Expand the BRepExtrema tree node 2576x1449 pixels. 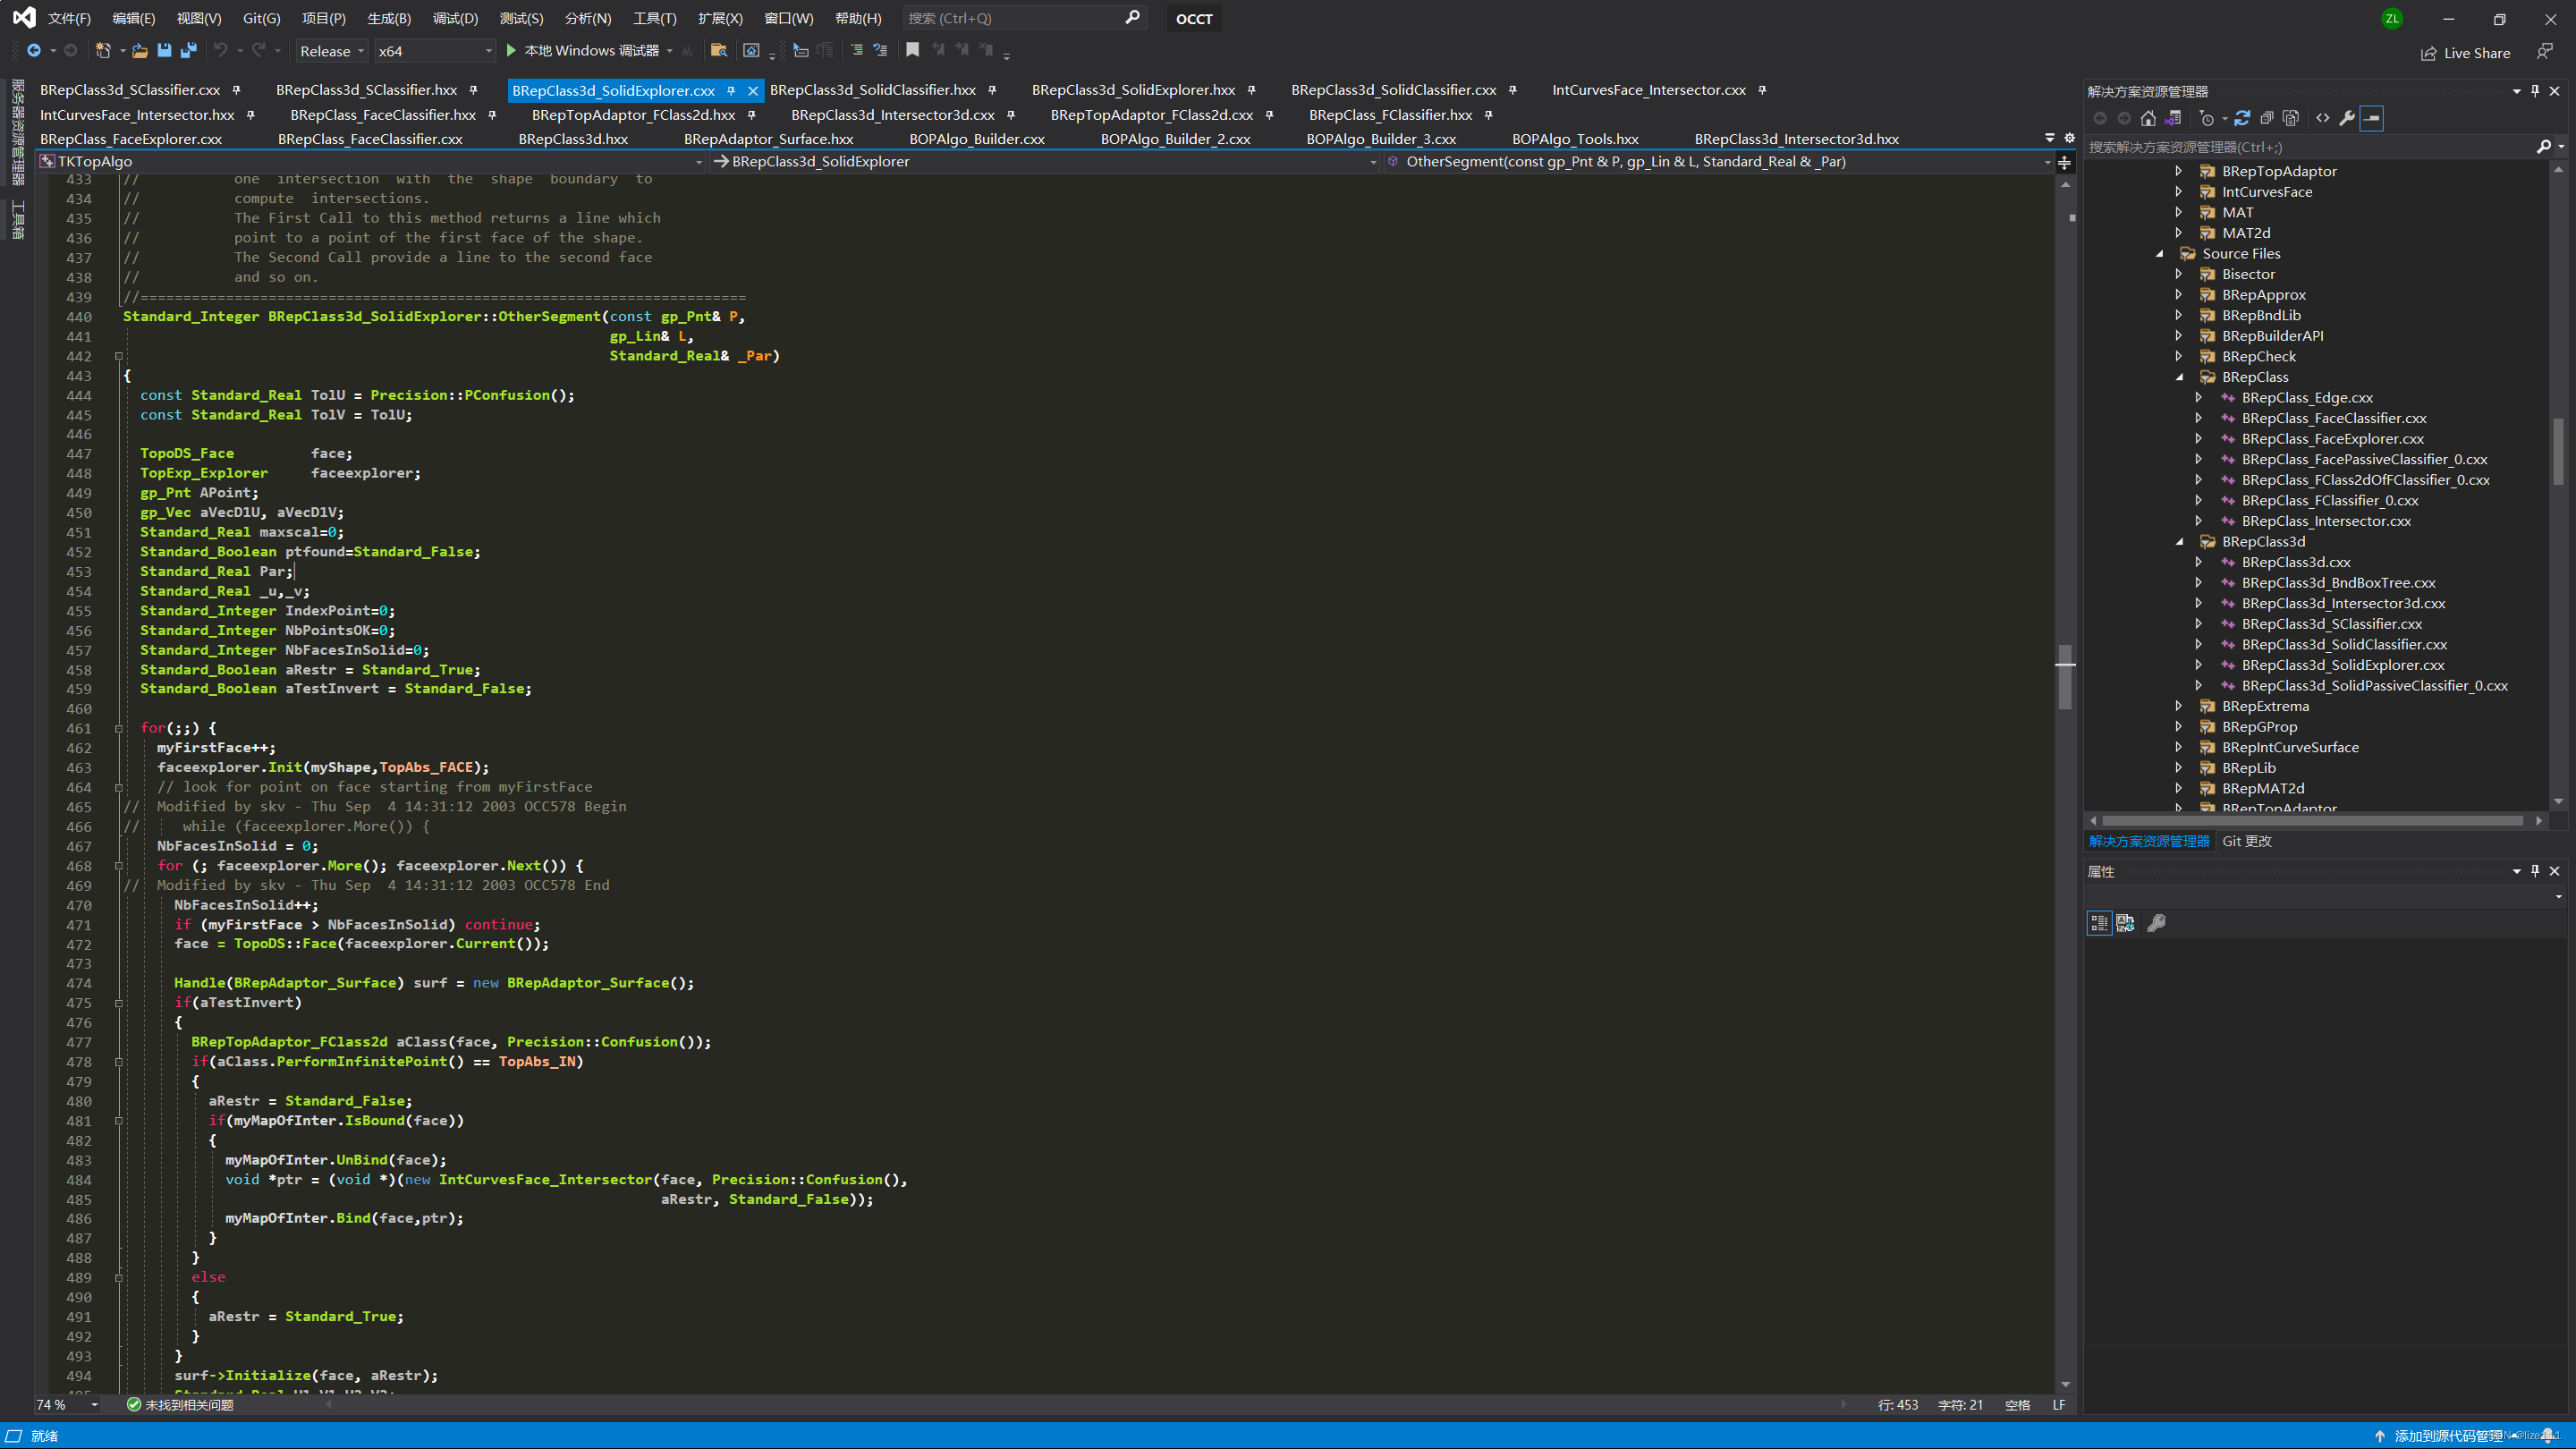point(2180,705)
